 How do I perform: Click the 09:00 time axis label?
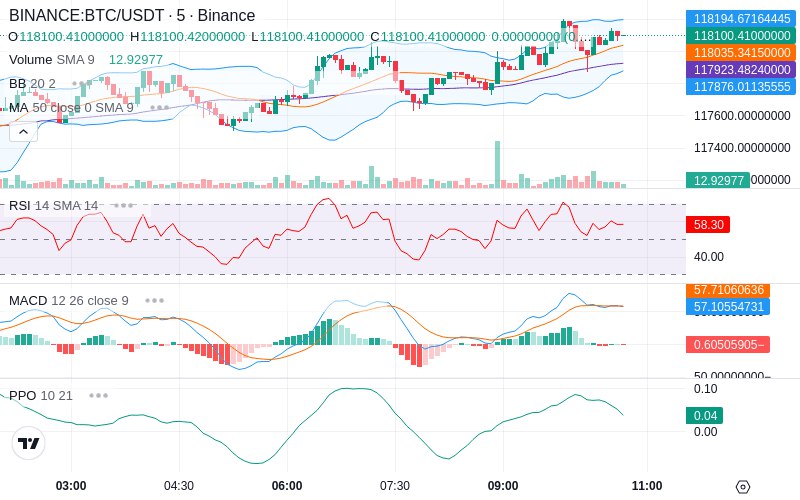(503, 486)
